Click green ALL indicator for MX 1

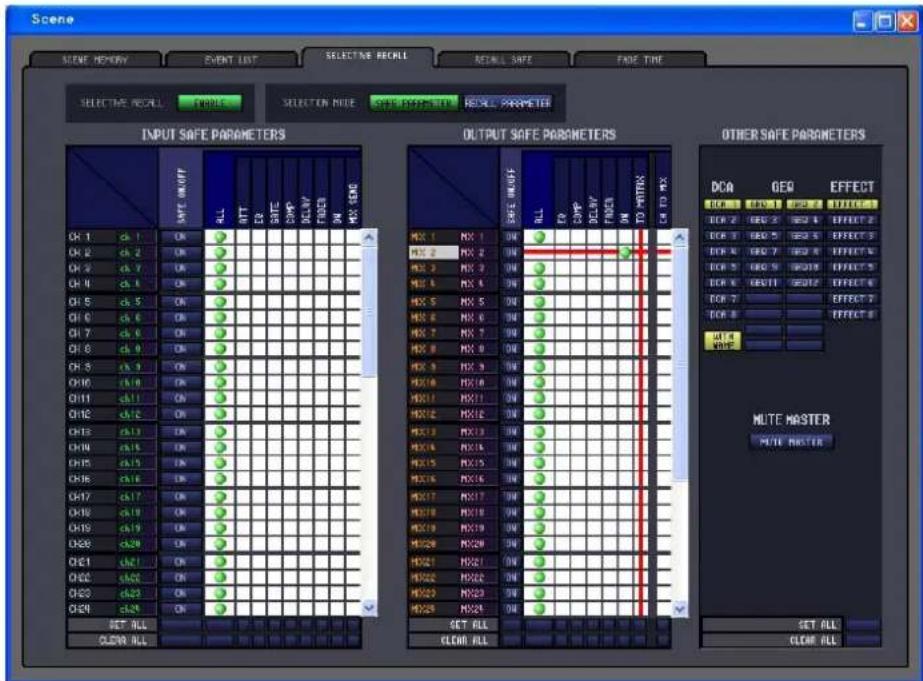(x=539, y=237)
